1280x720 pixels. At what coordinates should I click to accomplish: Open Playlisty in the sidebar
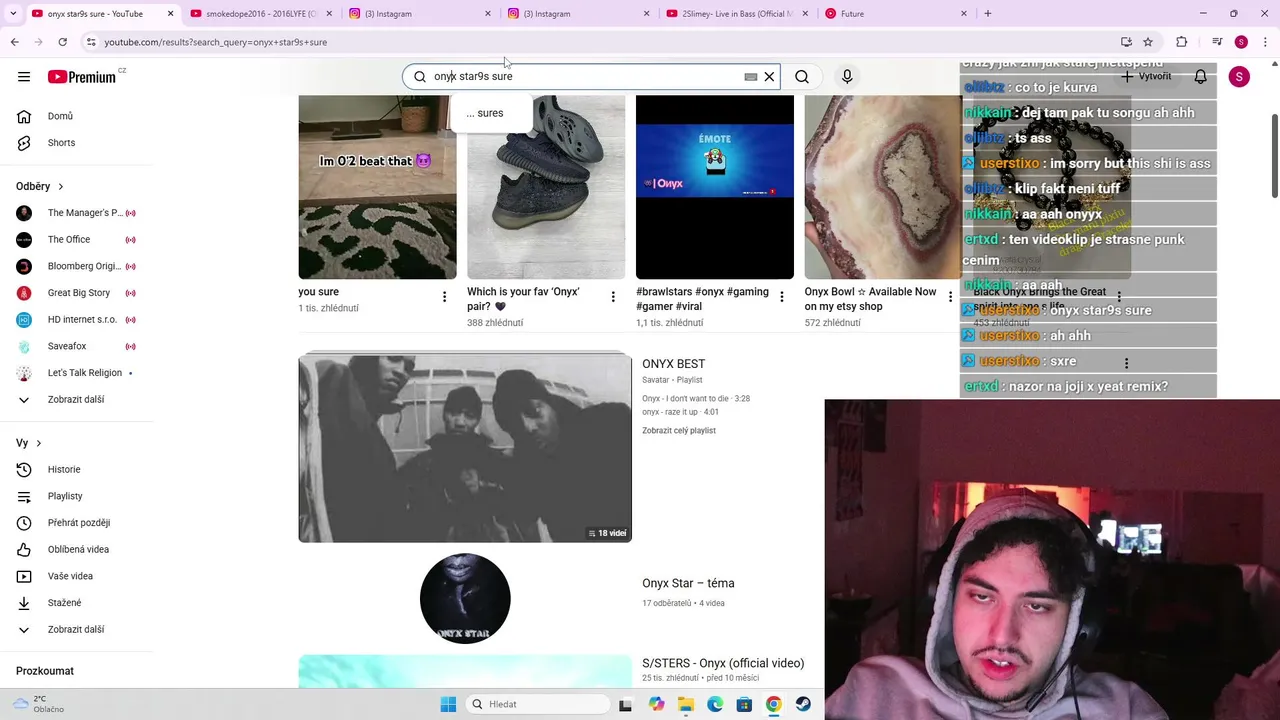75,496
